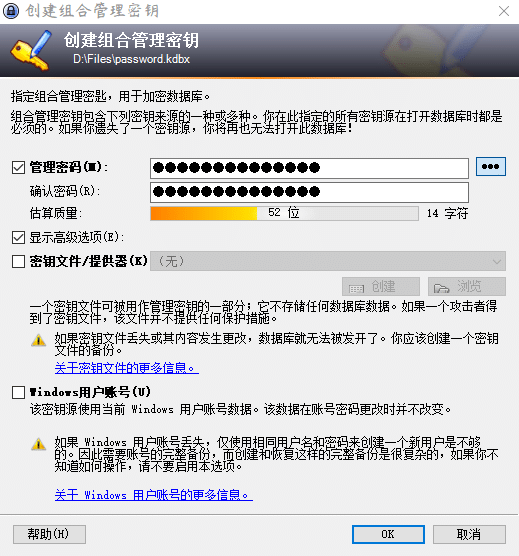Enable the 密钥文件/提供器 checkbox

point(18,262)
